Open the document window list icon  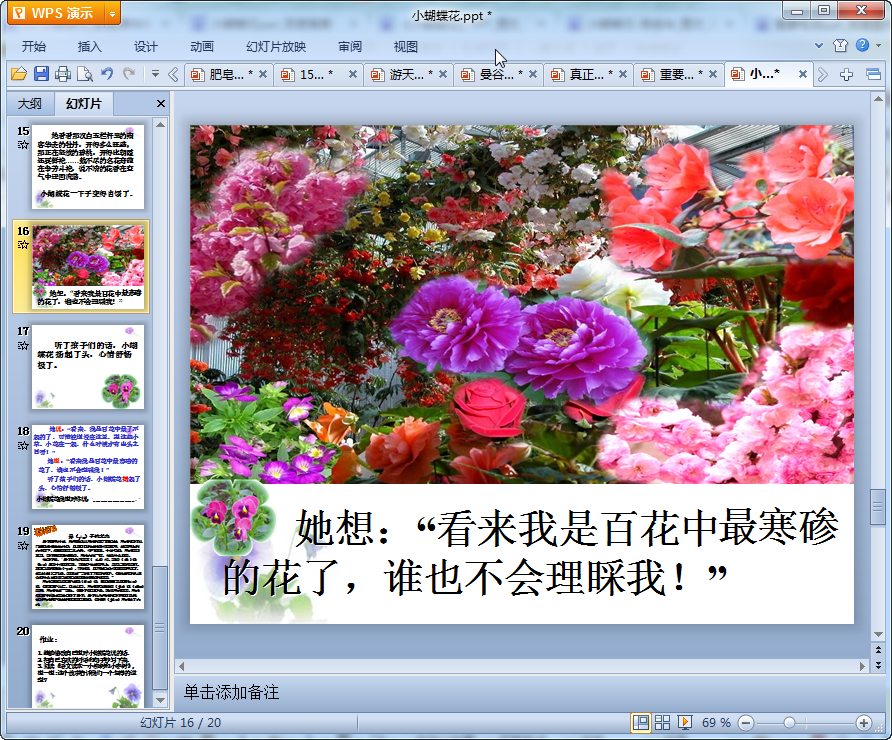tap(873, 74)
